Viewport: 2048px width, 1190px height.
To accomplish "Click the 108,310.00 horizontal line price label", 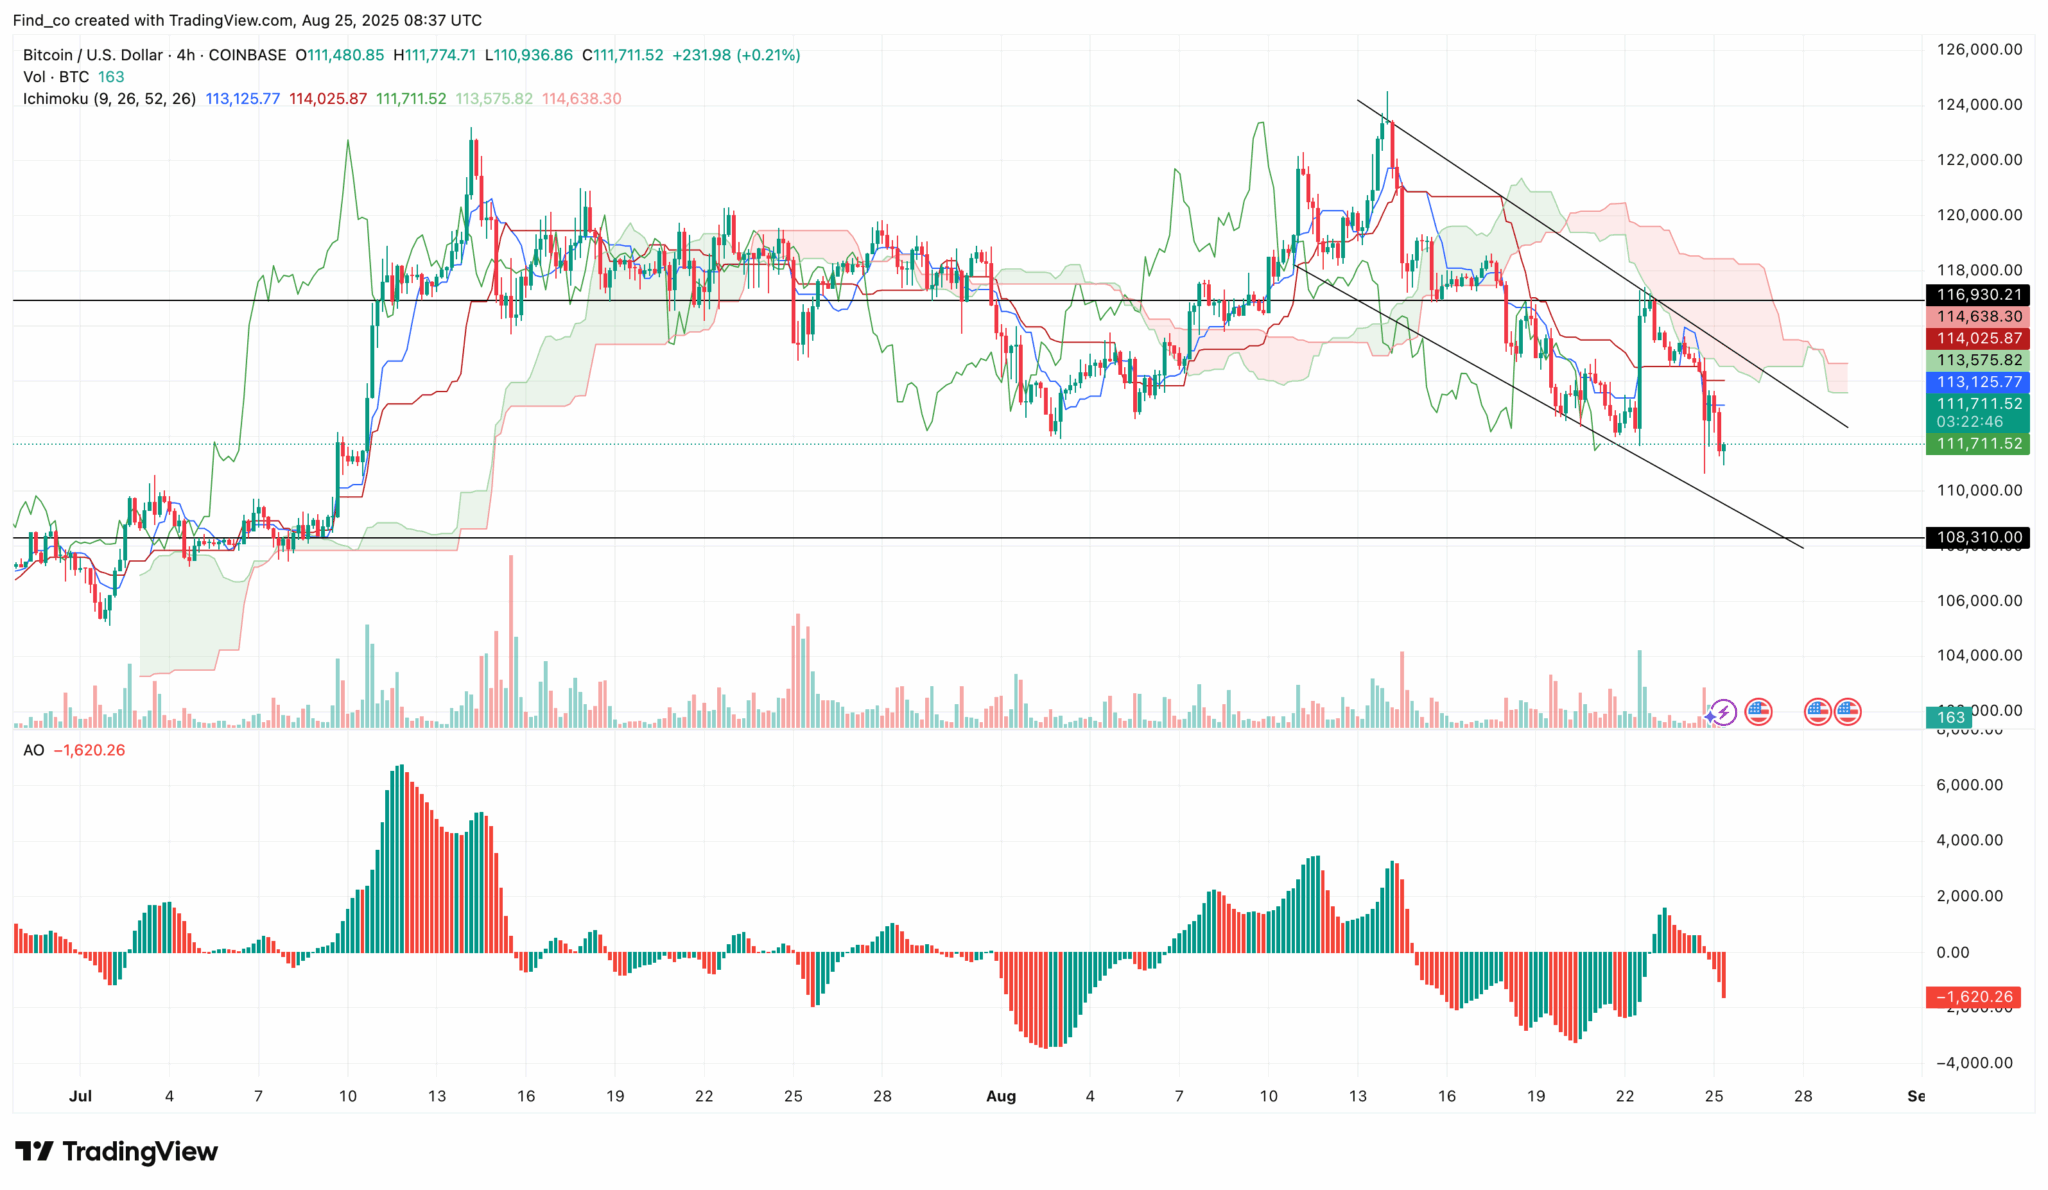I will 1978,538.
